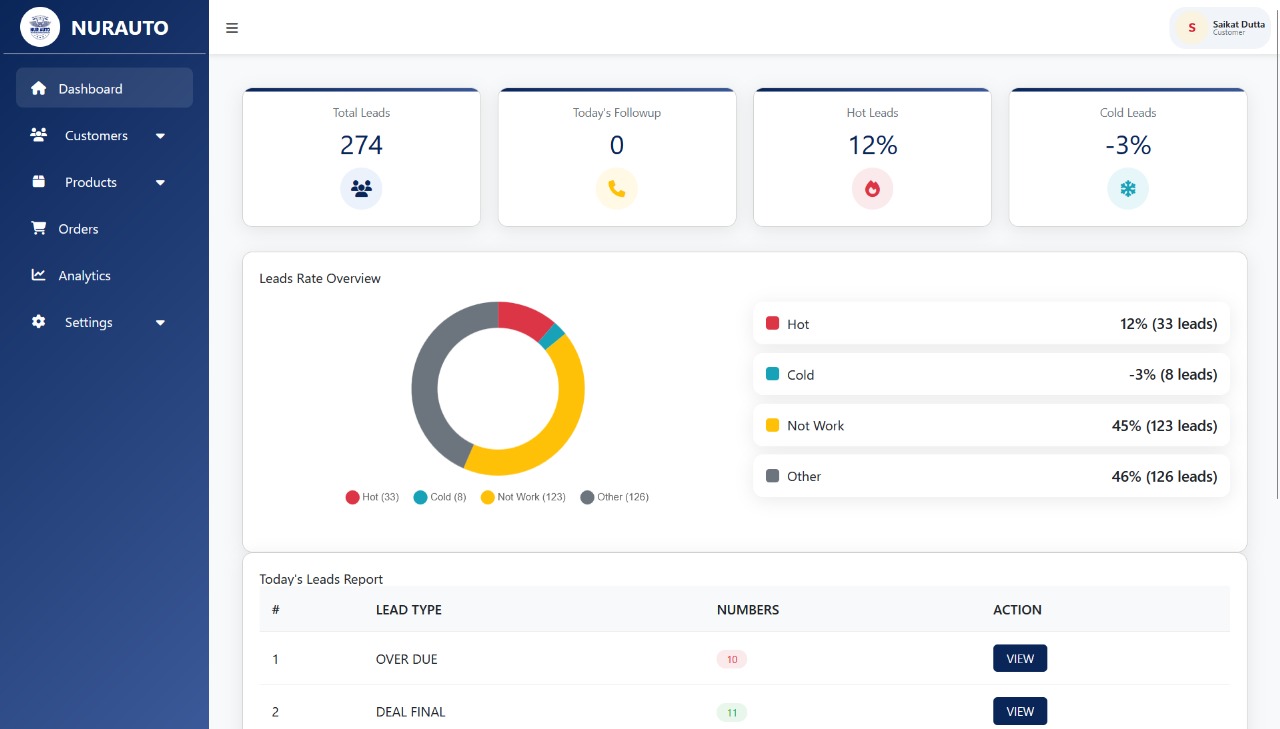Click VIEW for the OVER DUE row
The height and width of the screenshot is (729, 1280).
1020,658
